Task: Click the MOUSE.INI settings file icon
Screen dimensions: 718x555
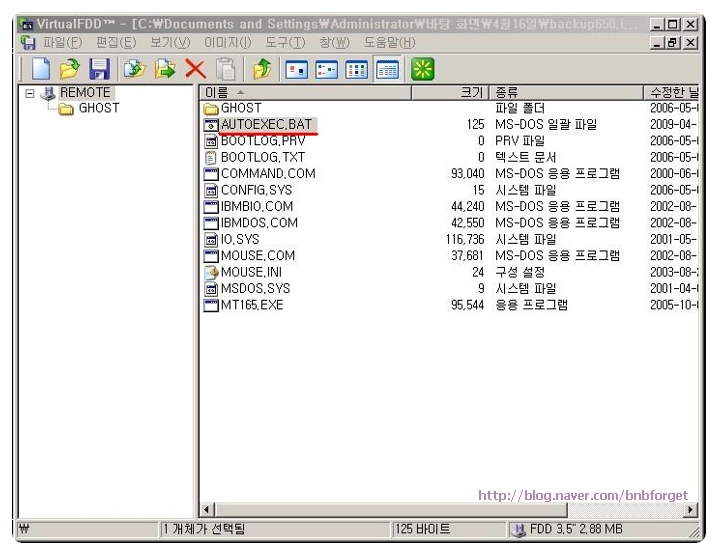Action: pyautogui.click(x=211, y=272)
